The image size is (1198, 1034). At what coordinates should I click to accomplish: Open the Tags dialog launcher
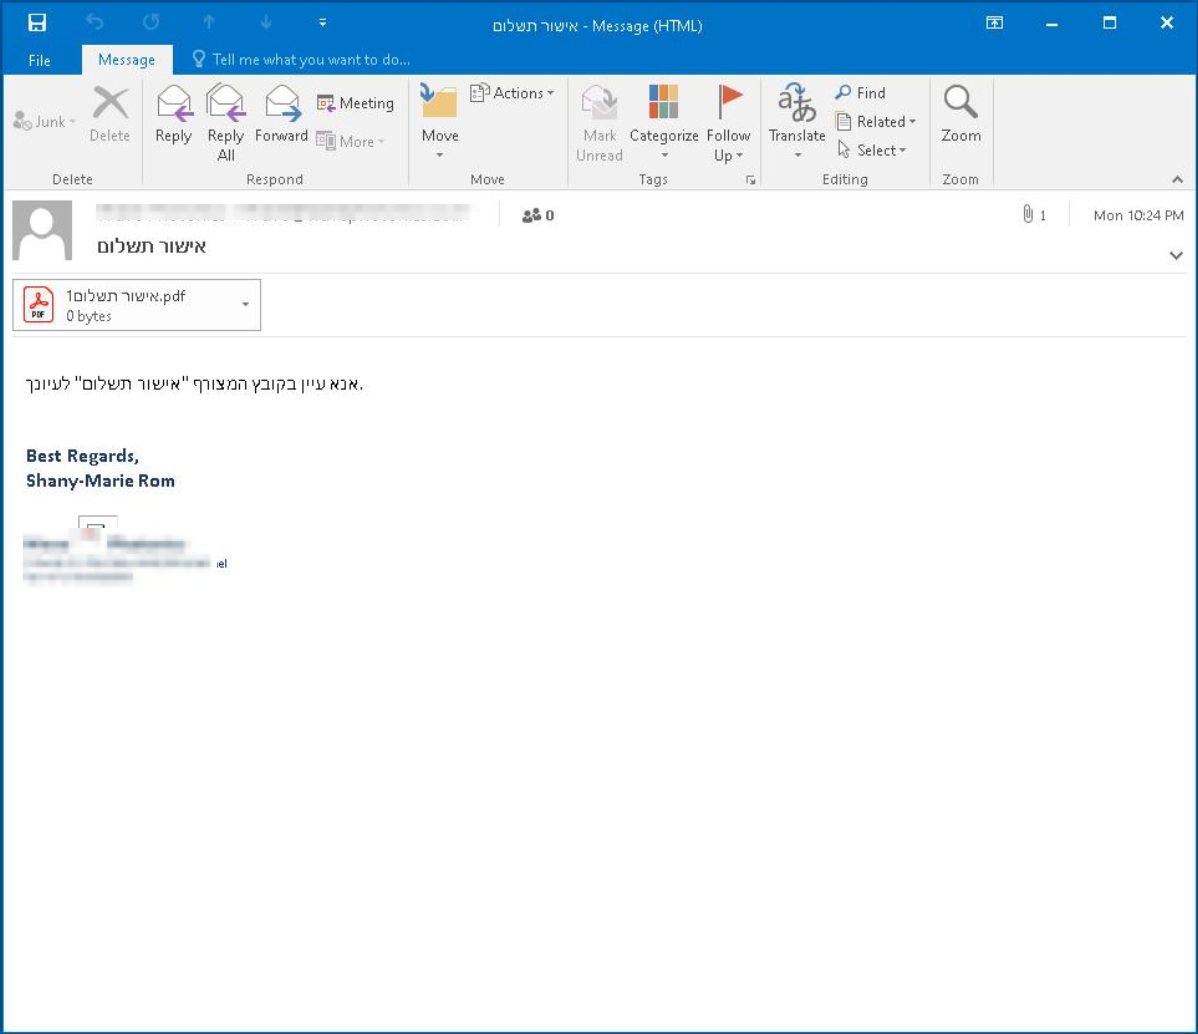751,180
